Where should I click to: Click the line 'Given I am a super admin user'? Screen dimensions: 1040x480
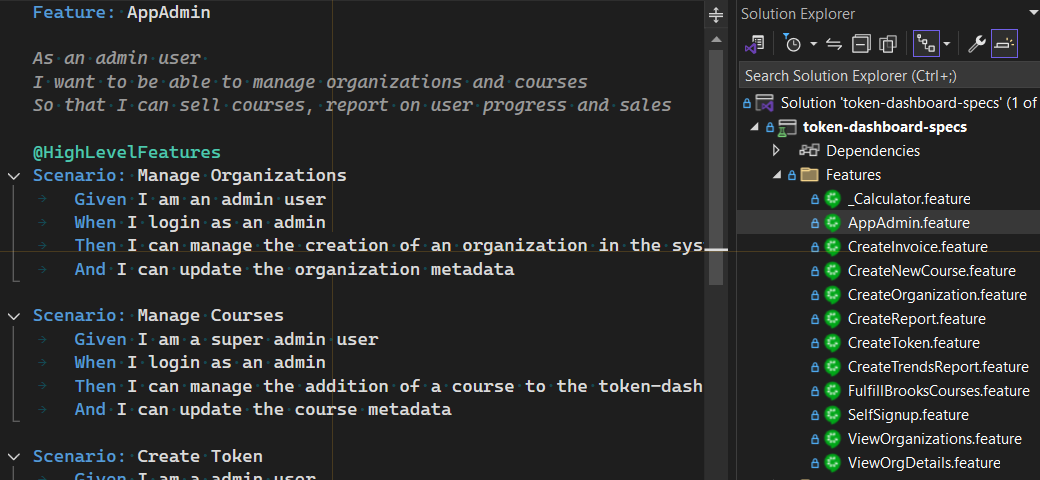pos(226,339)
